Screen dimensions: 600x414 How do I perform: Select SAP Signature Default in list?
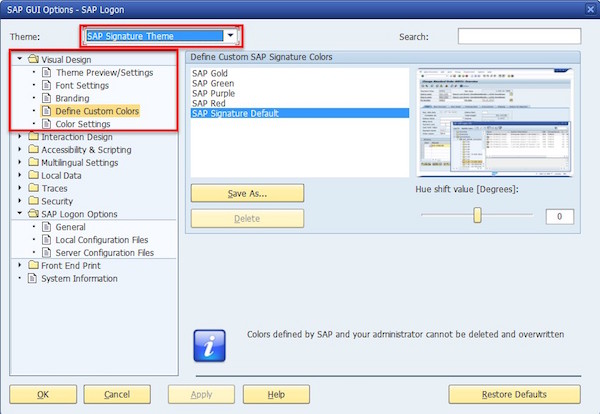click(300, 113)
